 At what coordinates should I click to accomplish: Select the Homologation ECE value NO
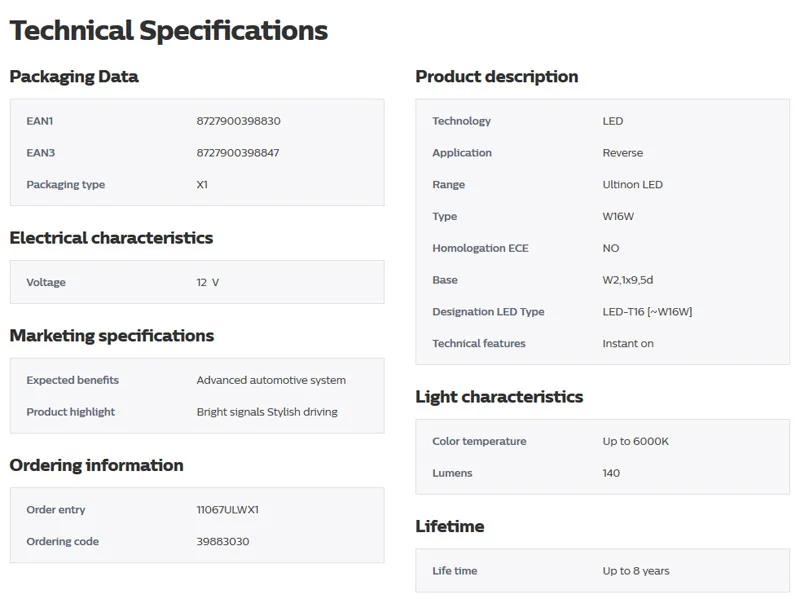tap(611, 248)
